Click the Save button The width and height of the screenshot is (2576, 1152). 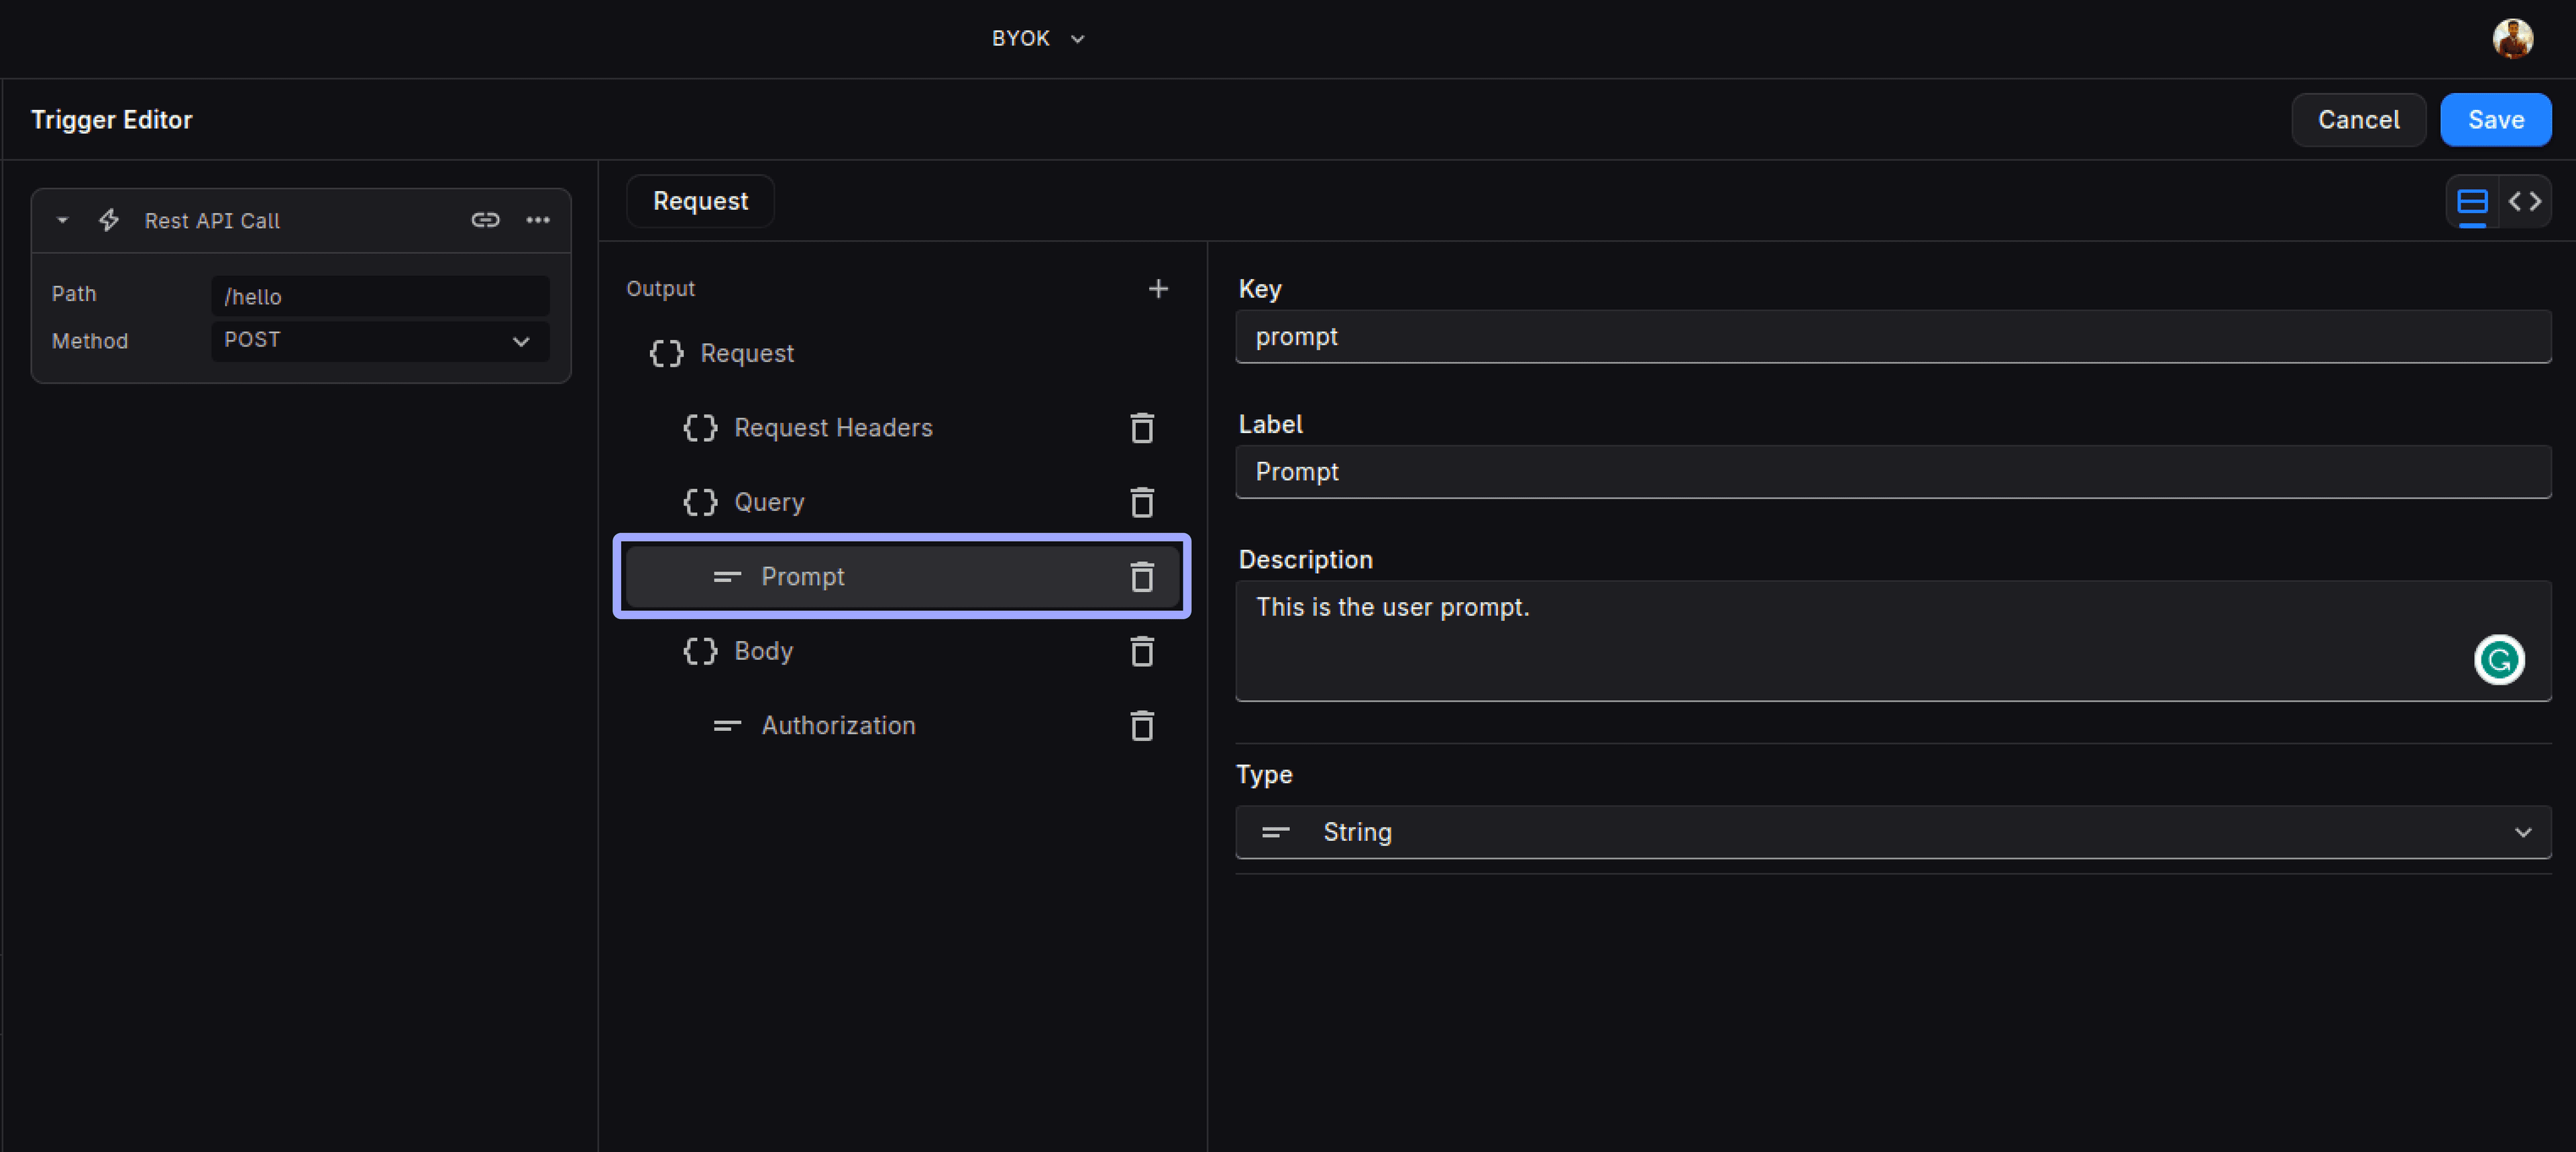click(2495, 120)
